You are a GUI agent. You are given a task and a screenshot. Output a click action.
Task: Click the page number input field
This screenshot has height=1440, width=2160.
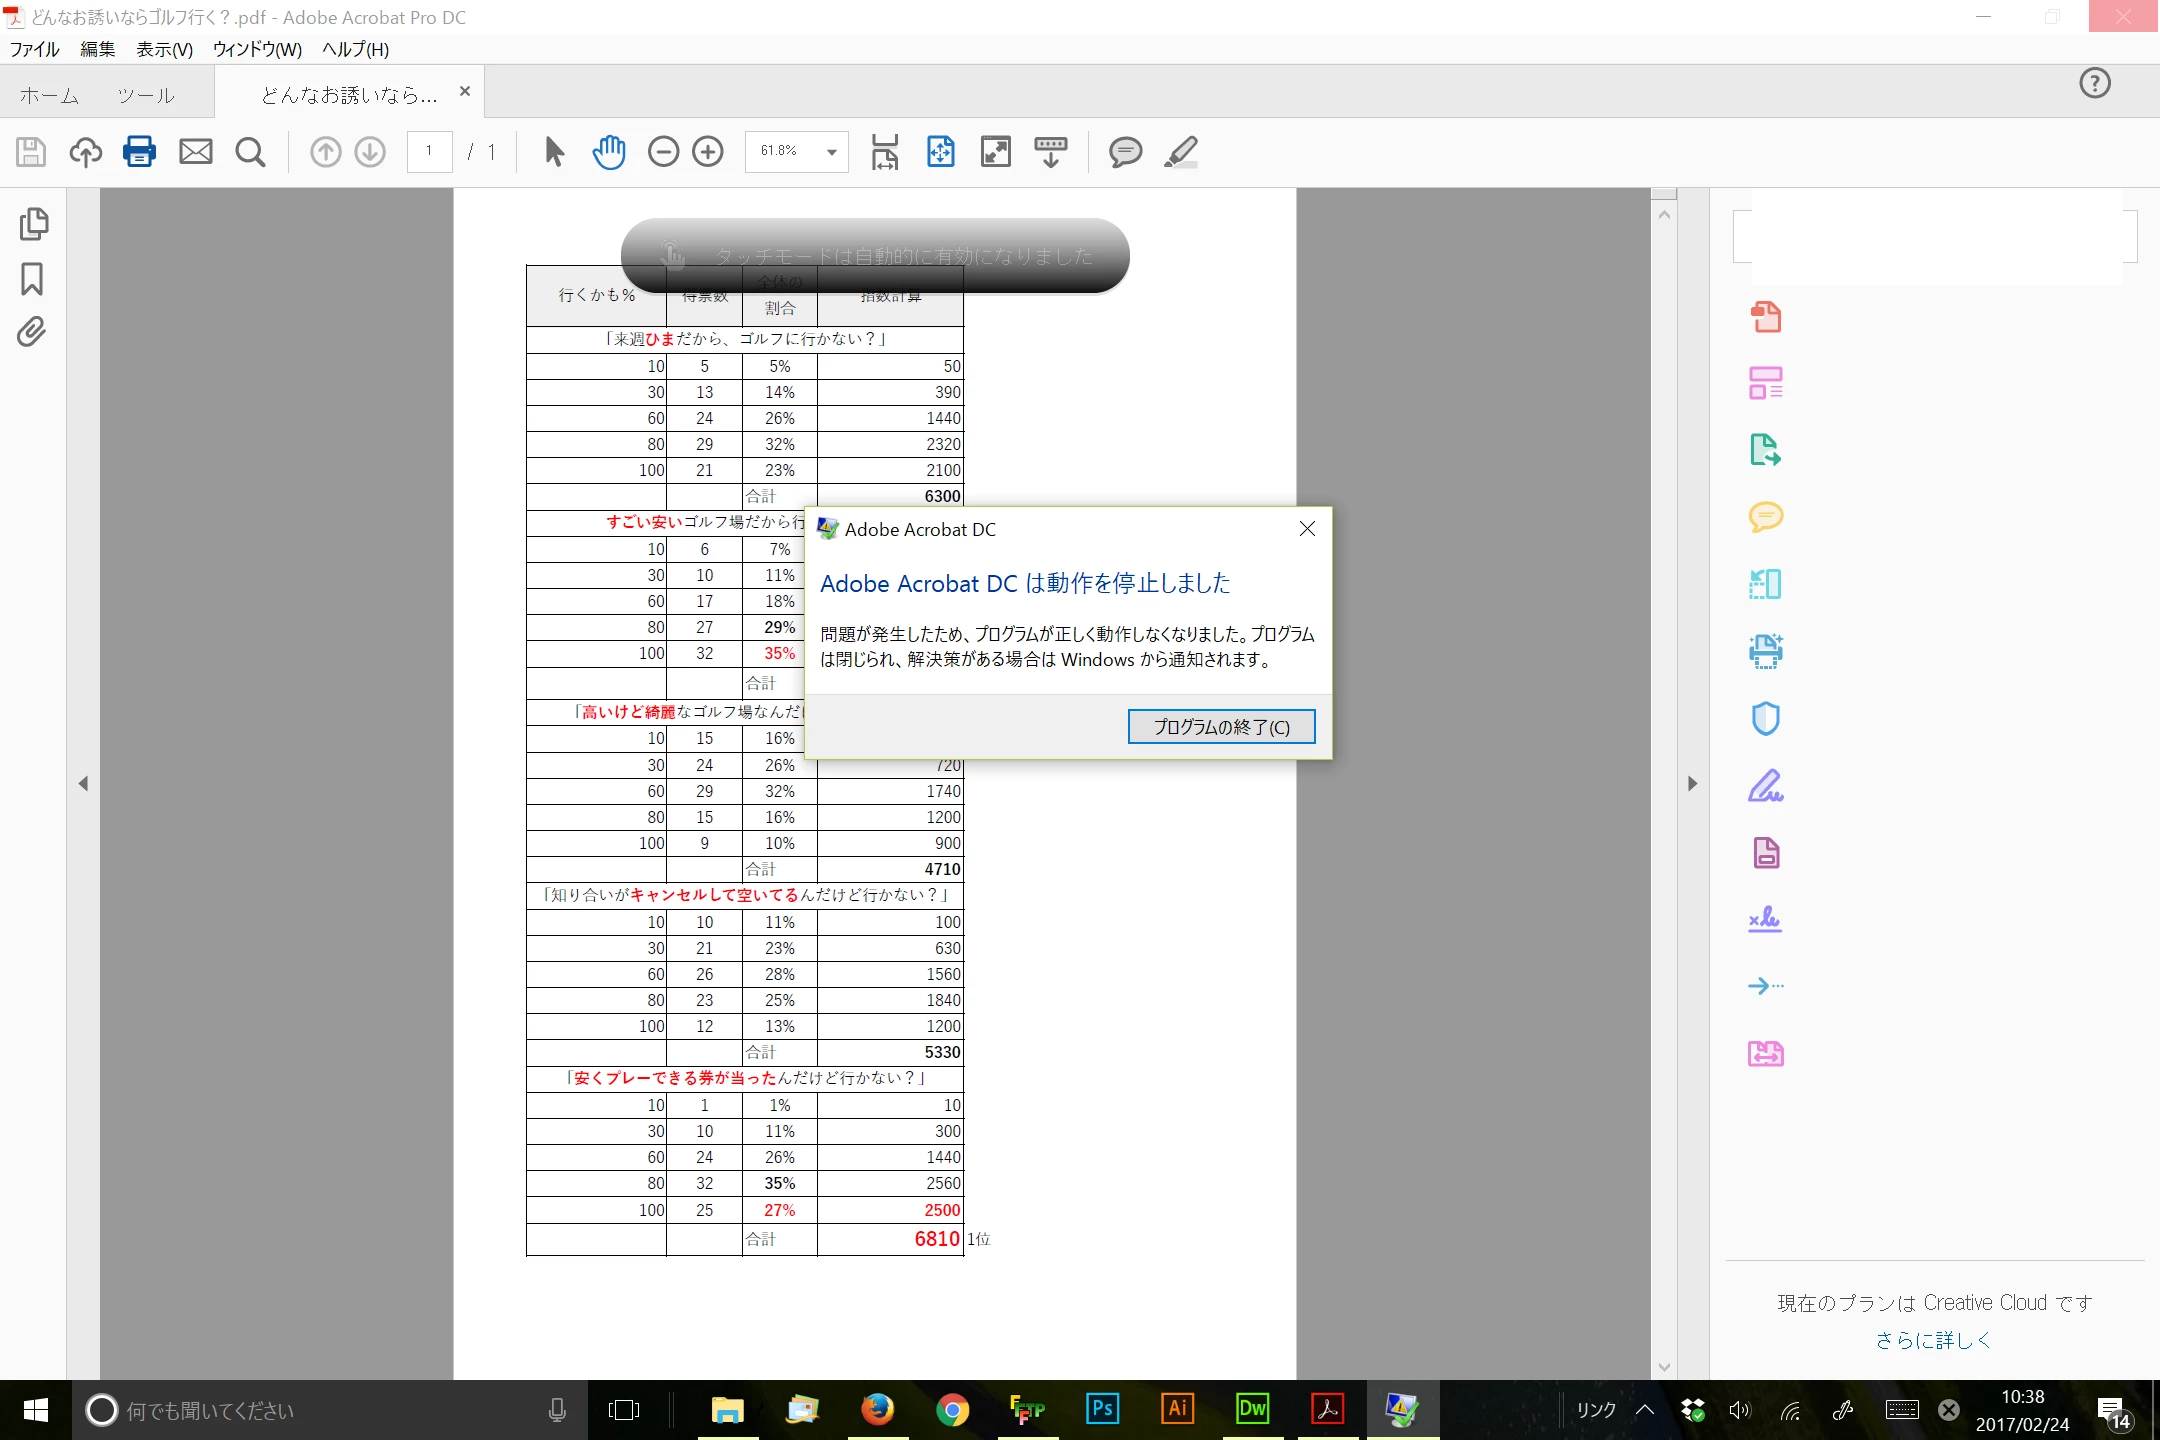430,152
